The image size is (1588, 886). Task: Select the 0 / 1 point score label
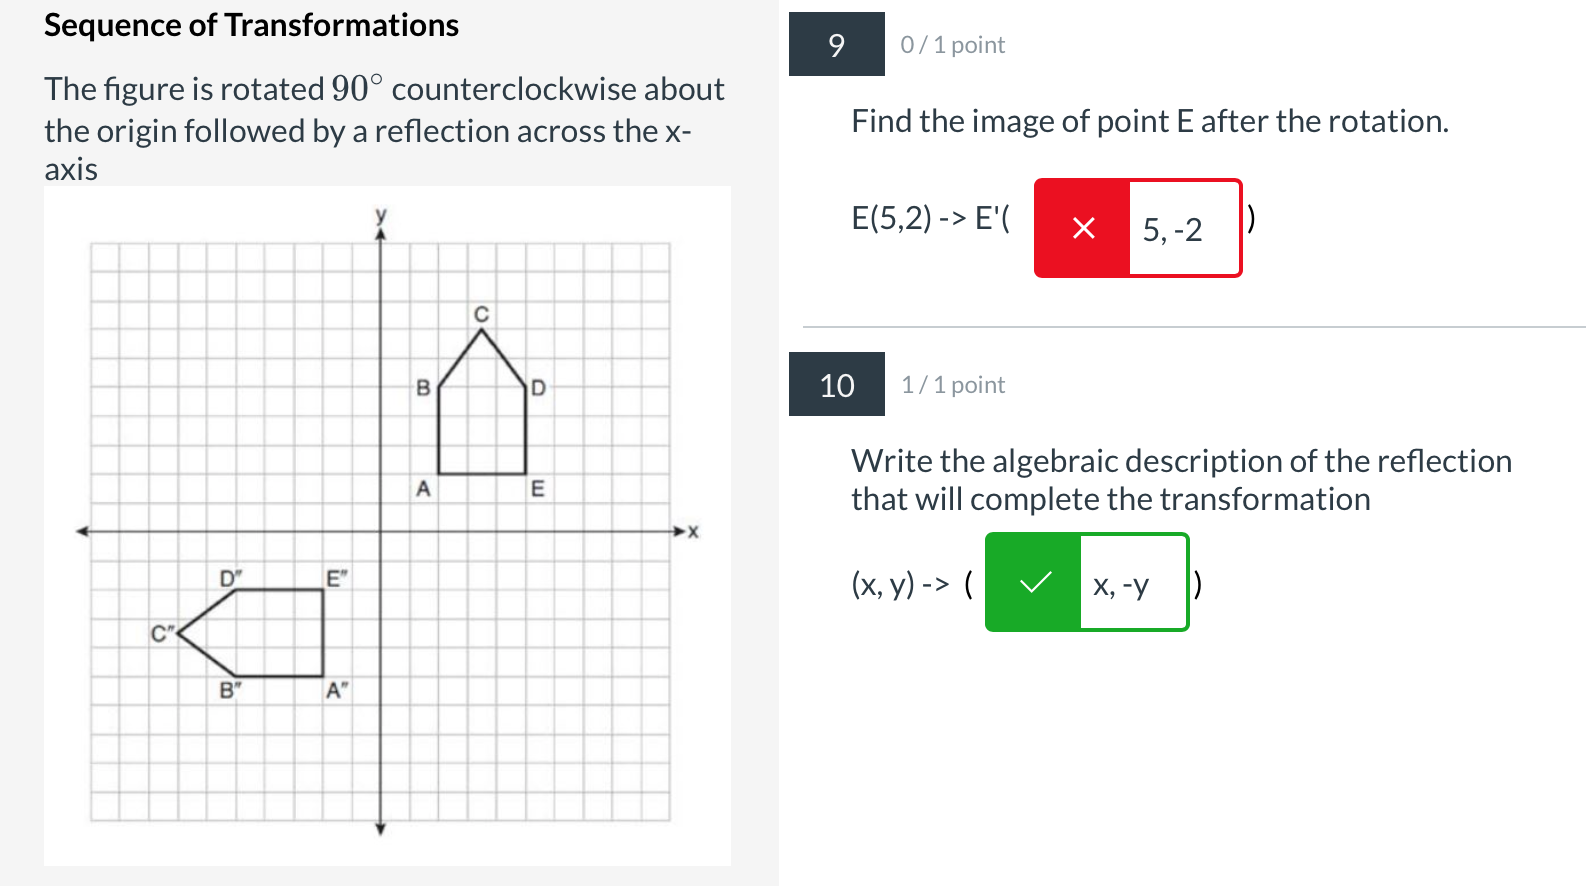(952, 44)
